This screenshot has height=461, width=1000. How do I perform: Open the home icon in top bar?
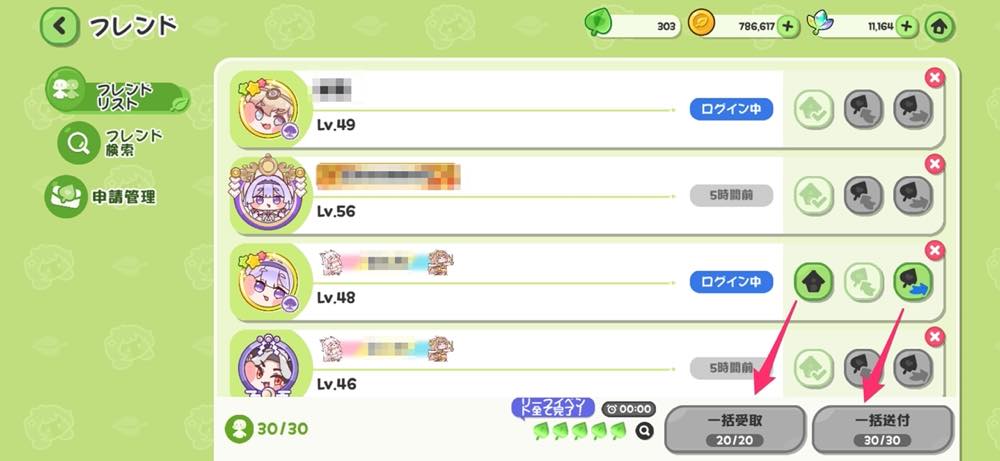940,27
